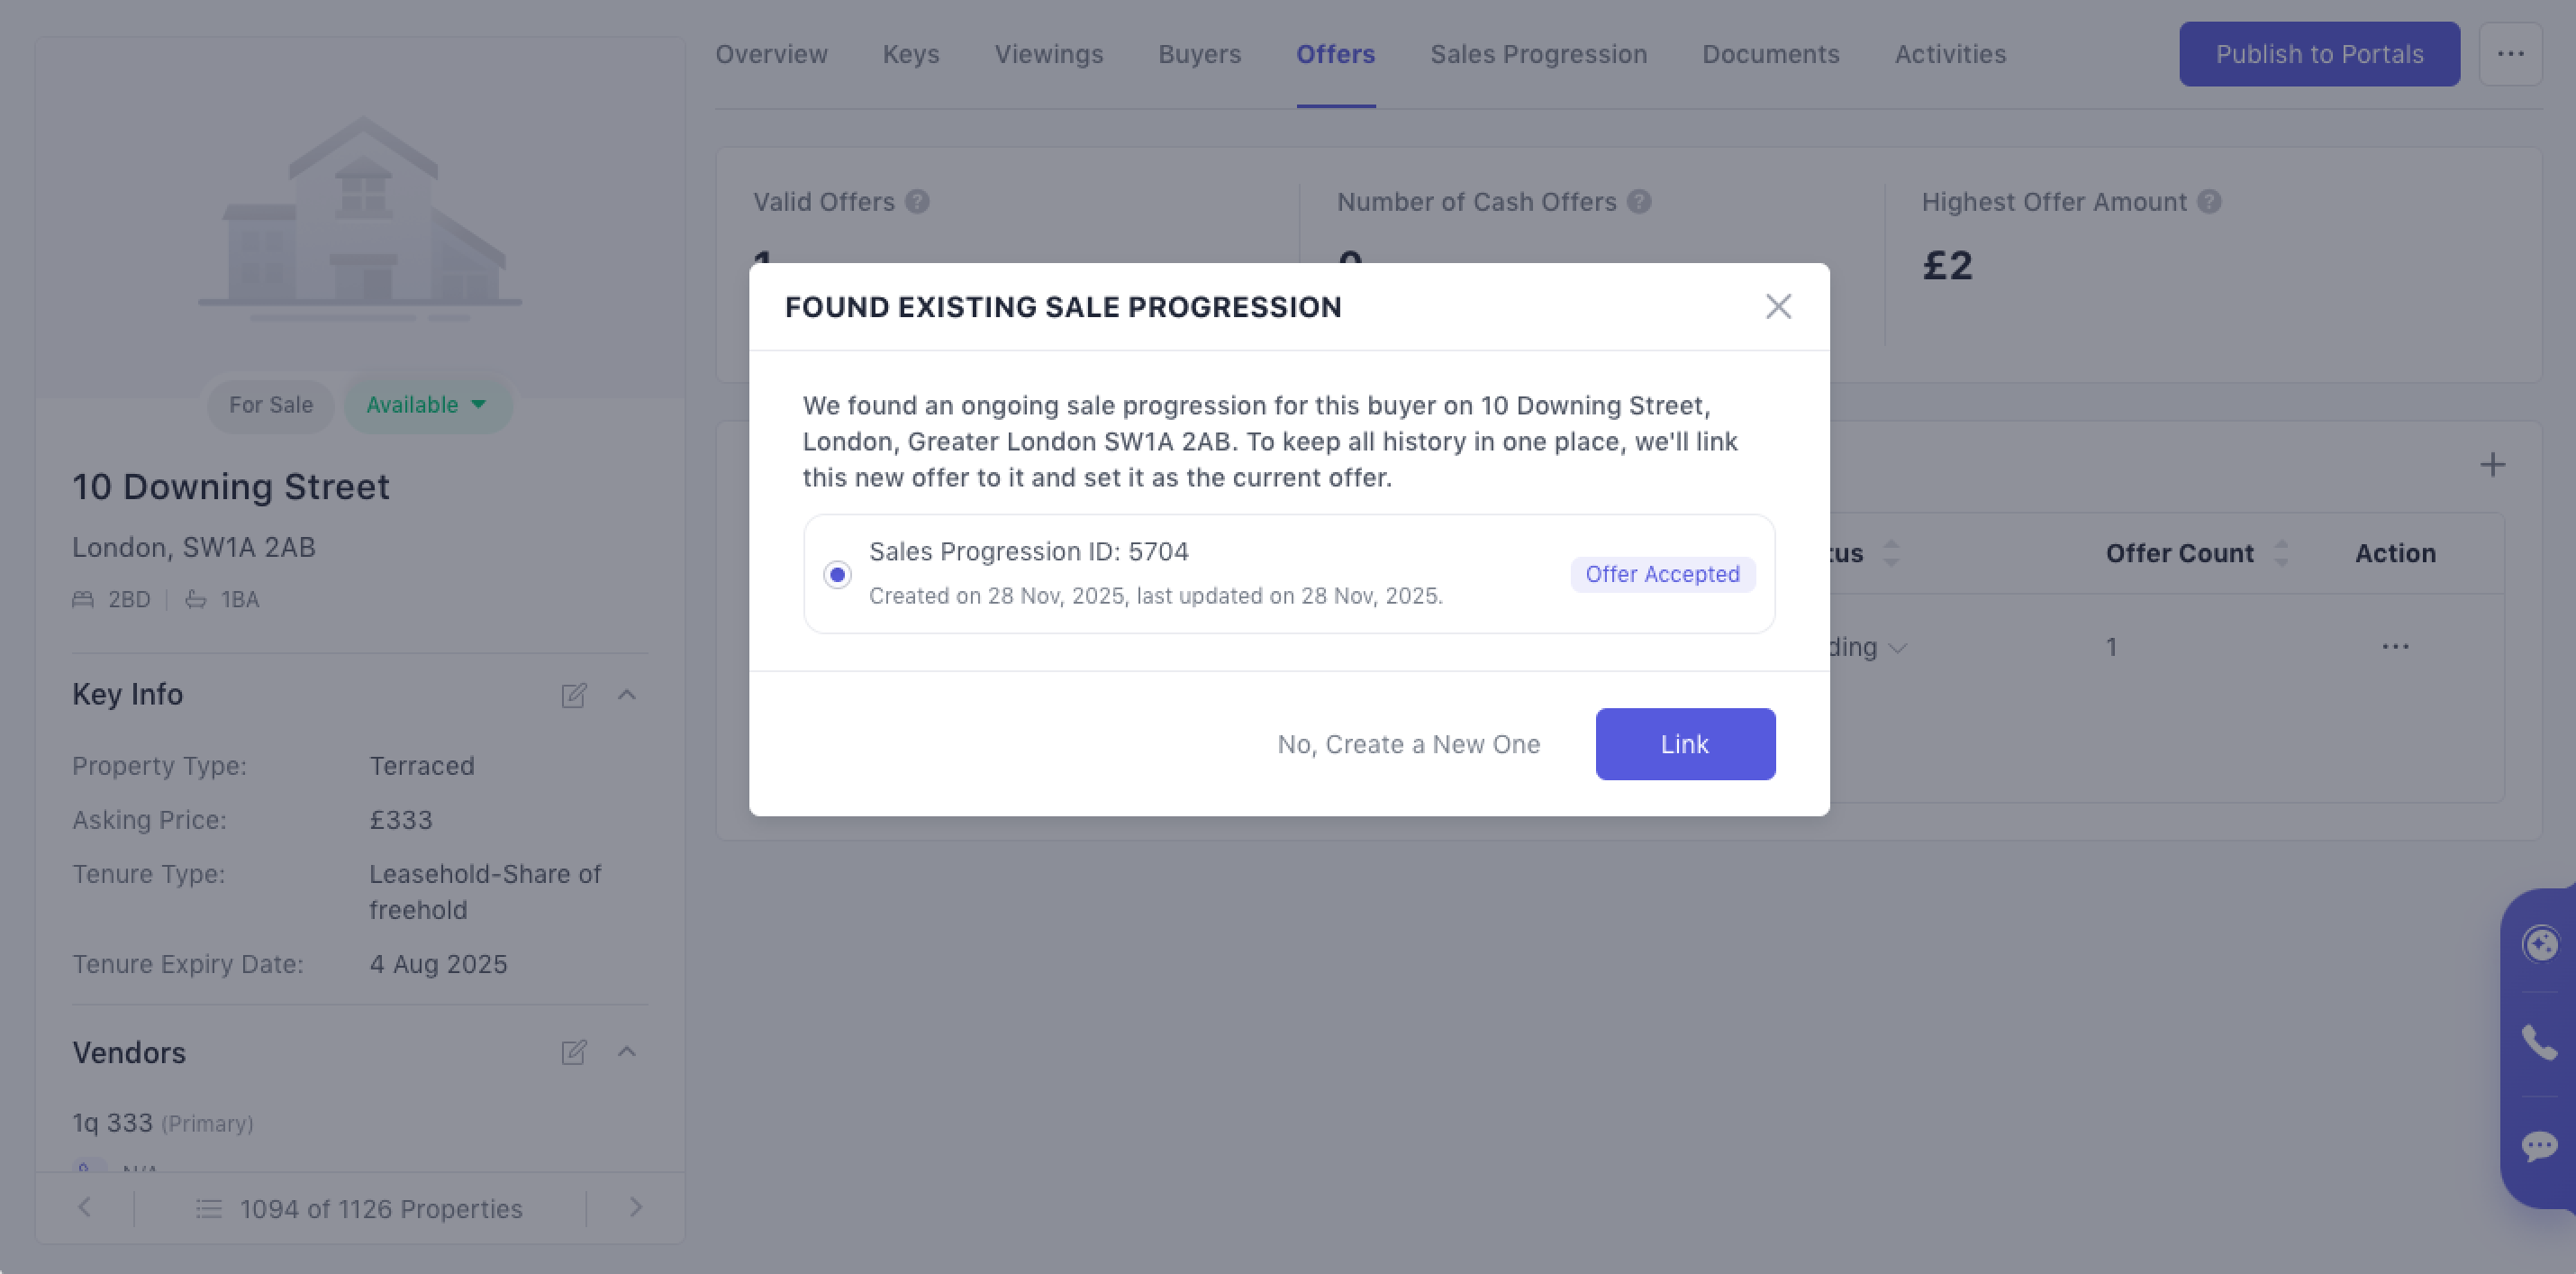The height and width of the screenshot is (1274, 2576).
Task: Sort by Offer Count column
Action: point(2280,553)
